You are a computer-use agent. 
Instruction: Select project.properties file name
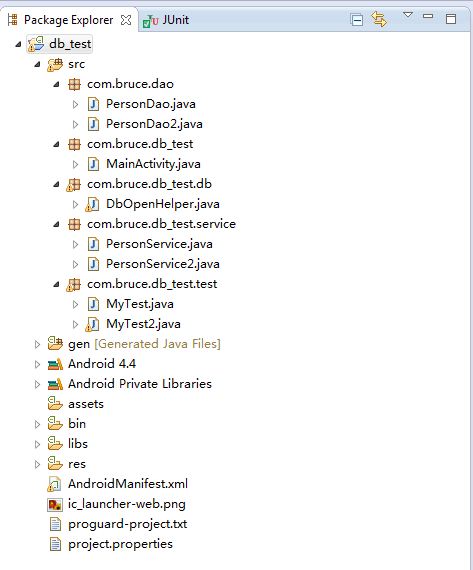click(120, 544)
